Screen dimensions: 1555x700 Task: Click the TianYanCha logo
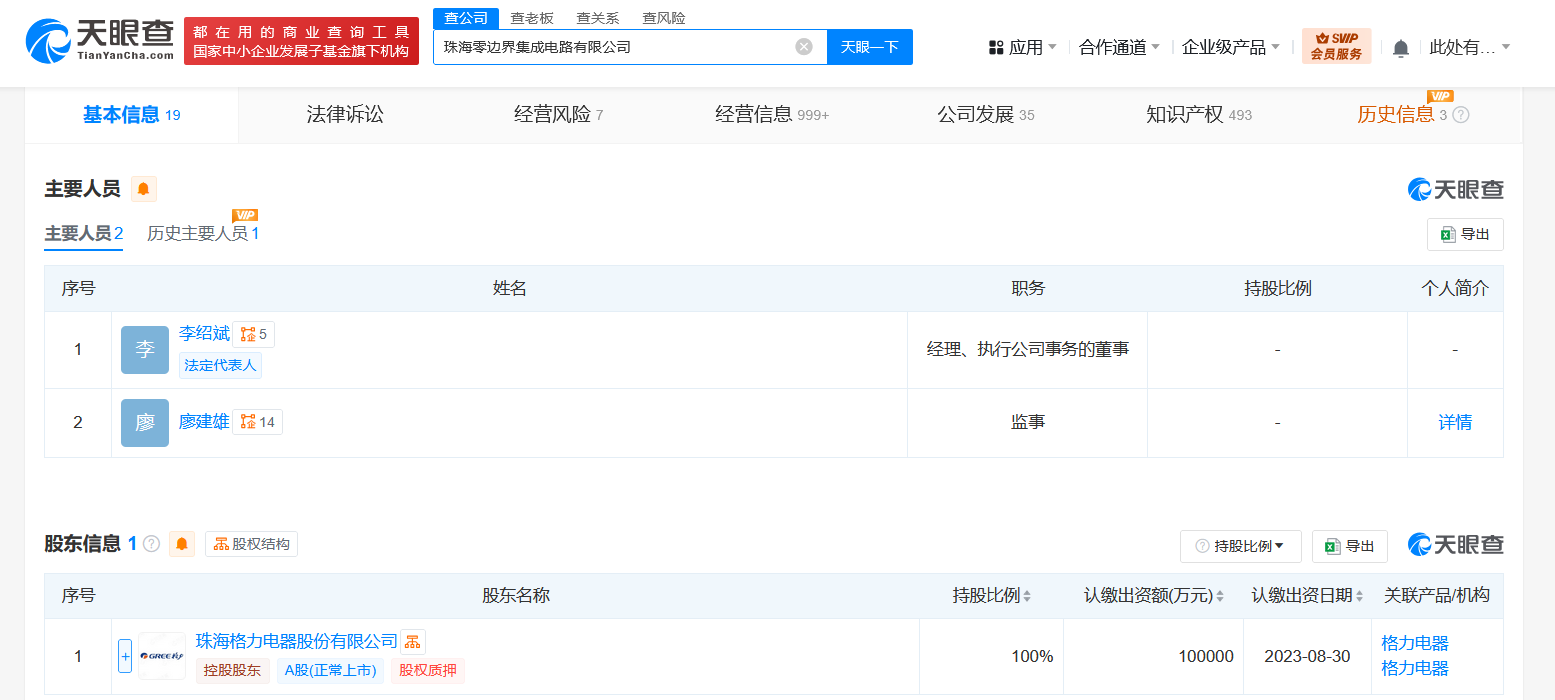100,41
